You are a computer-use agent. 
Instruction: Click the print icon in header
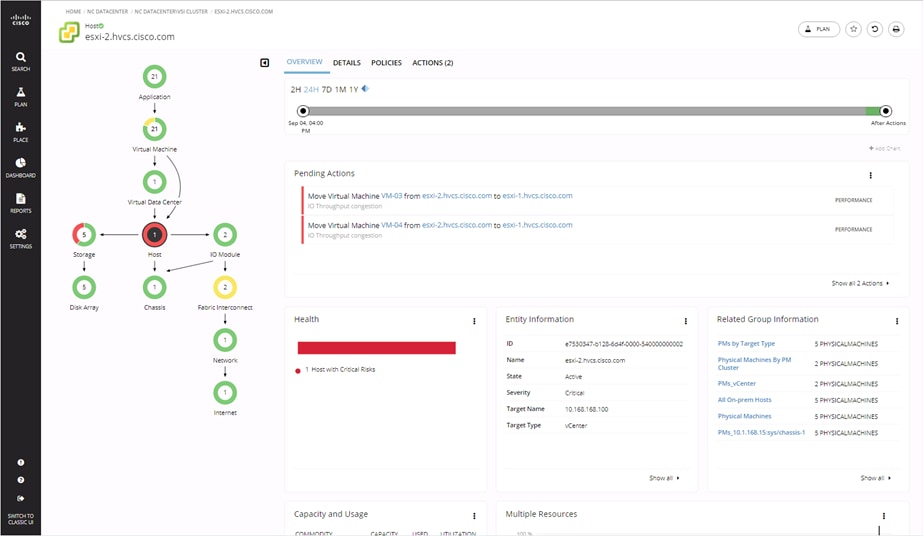[896, 29]
